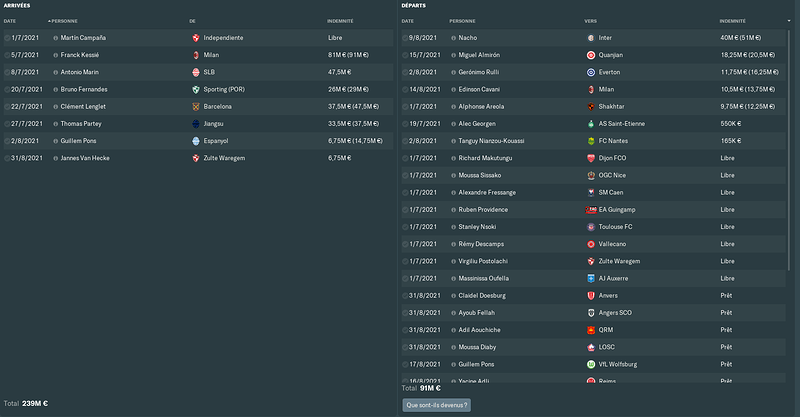Image resolution: width=800 pixels, height=417 pixels.
Task: Click the Everton crest in departures
Action: [x=591, y=72]
